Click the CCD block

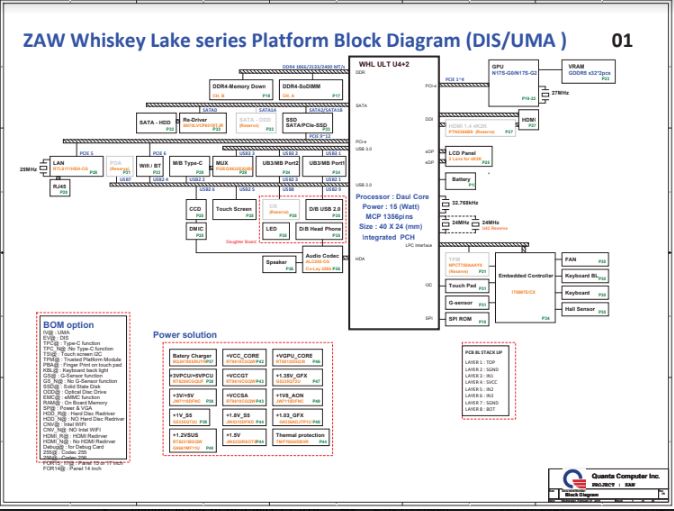[x=196, y=210]
